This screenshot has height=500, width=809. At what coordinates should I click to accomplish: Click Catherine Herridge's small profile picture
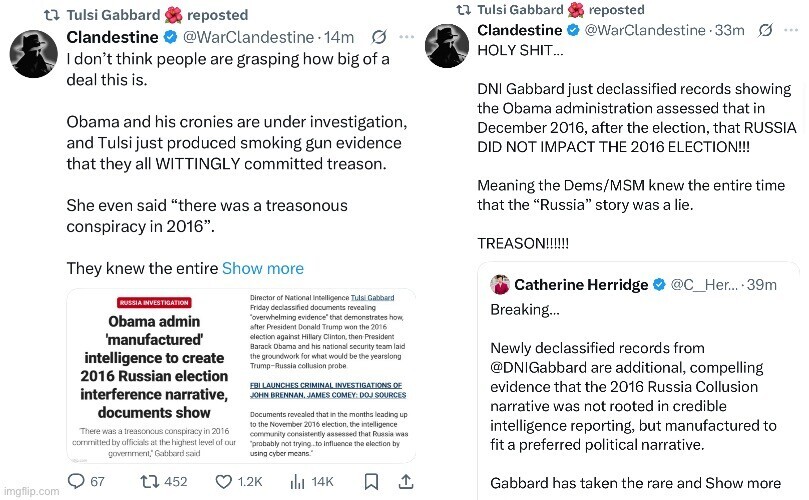click(x=500, y=285)
